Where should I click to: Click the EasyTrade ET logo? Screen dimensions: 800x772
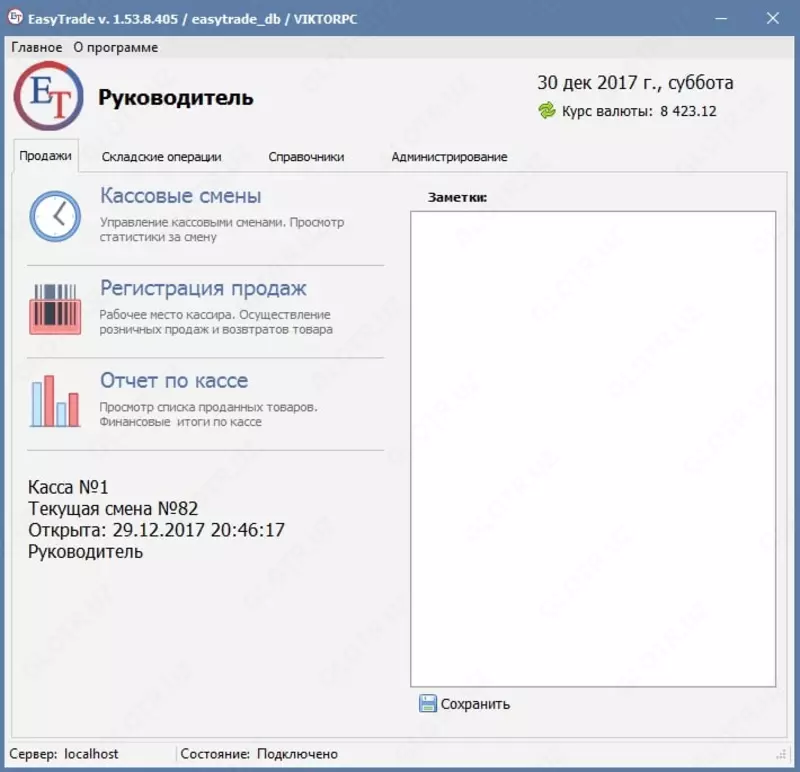[47, 97]
